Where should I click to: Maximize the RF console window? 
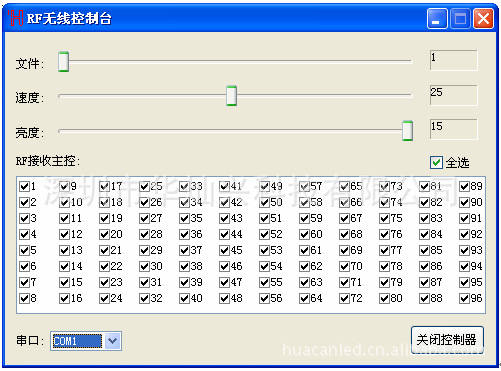click(x=460, y=18)
